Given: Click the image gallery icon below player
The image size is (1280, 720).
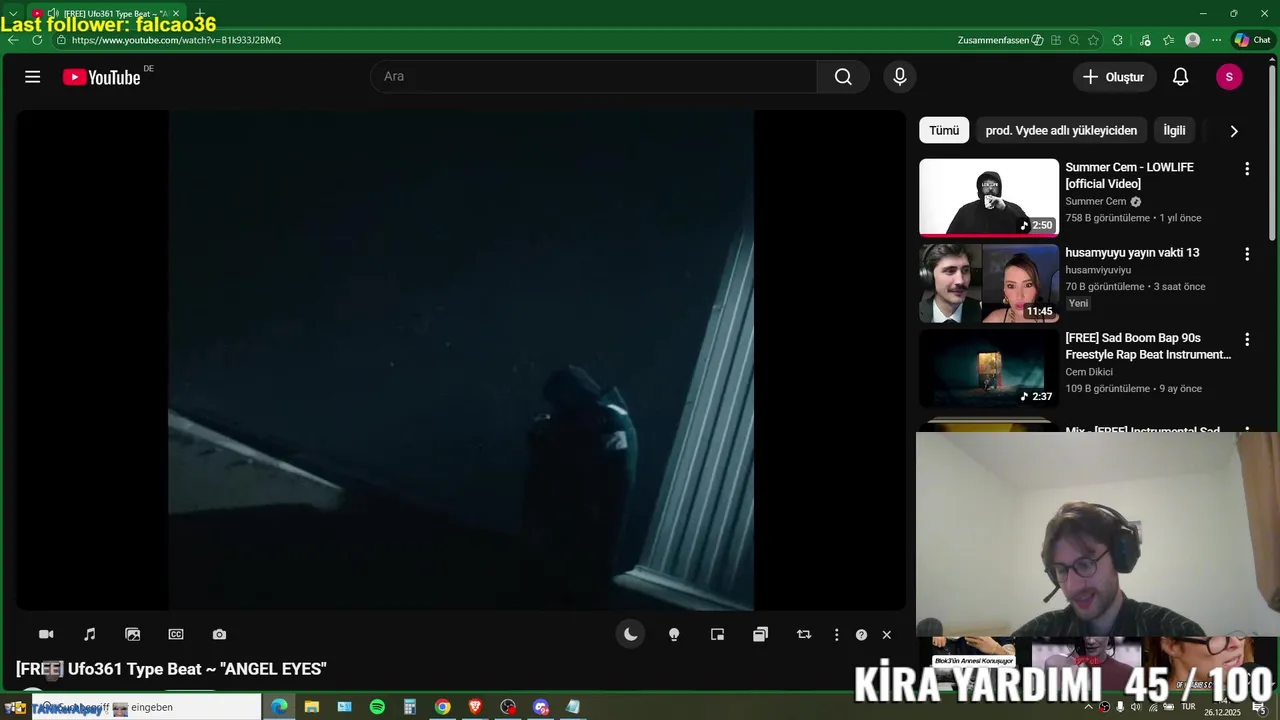Looking at the screenshot, I should click(x=132, y=634).
